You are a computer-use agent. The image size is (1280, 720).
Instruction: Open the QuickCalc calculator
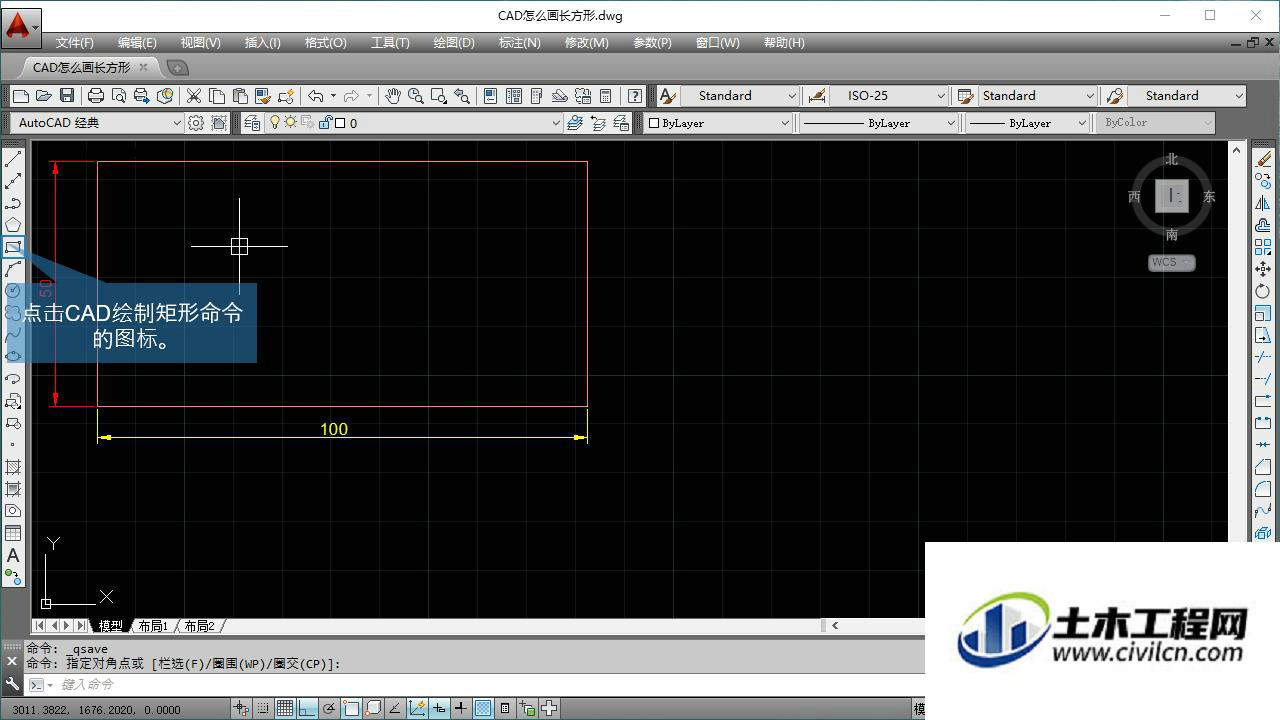click(x=606, y=96)
